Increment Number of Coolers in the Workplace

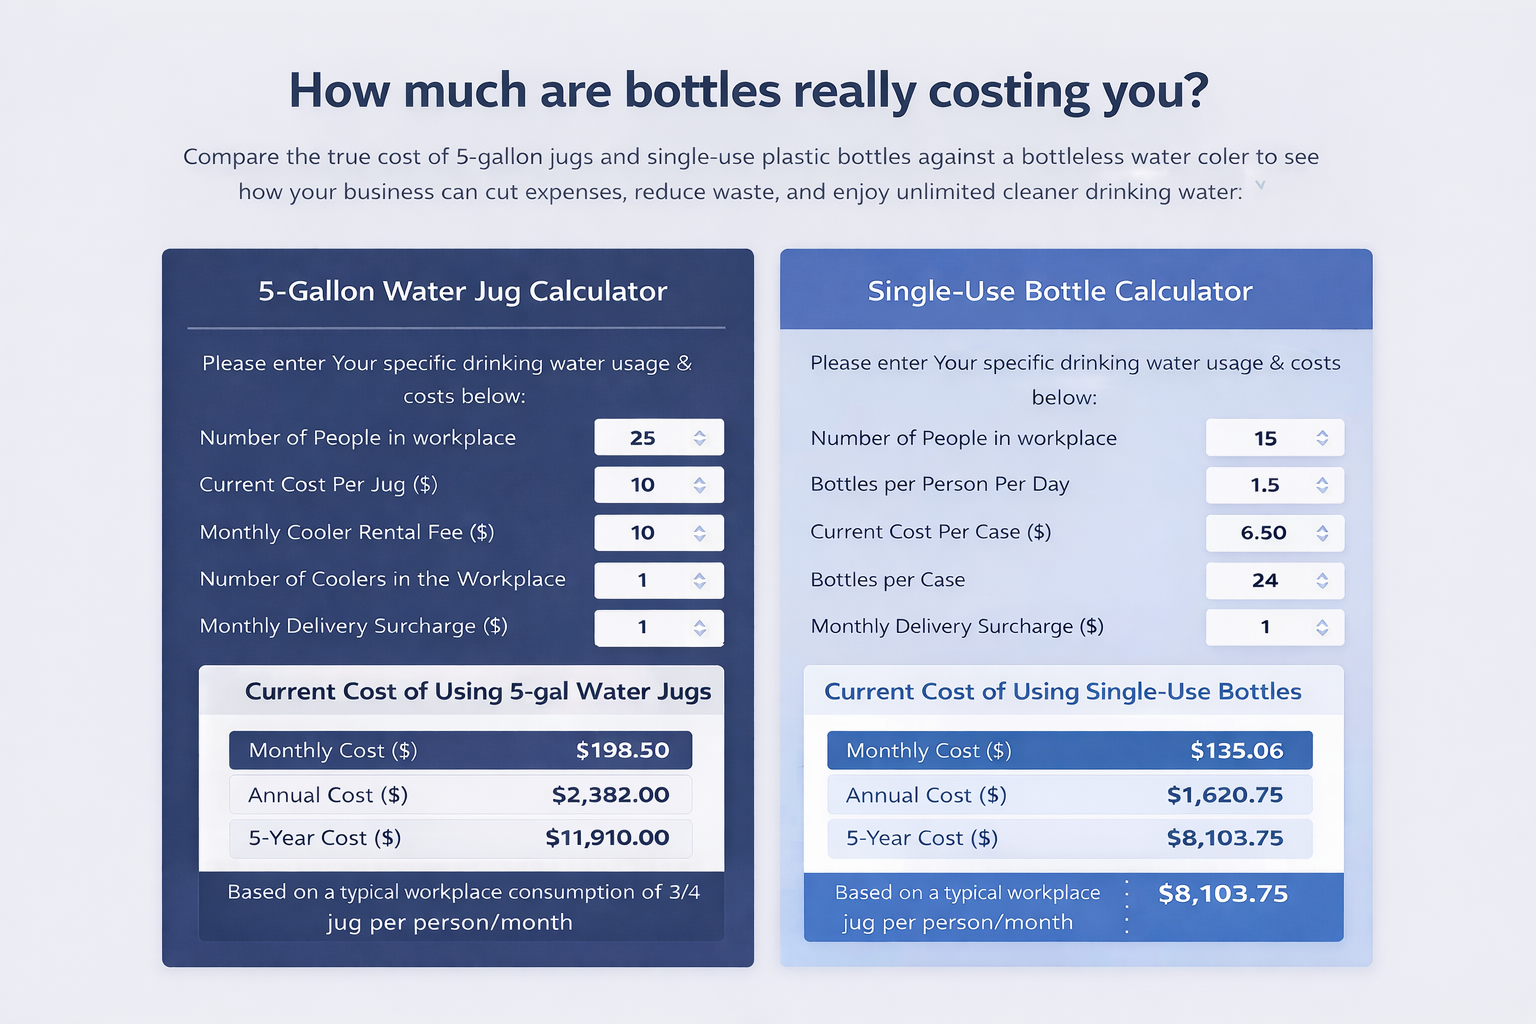(698, 575)
